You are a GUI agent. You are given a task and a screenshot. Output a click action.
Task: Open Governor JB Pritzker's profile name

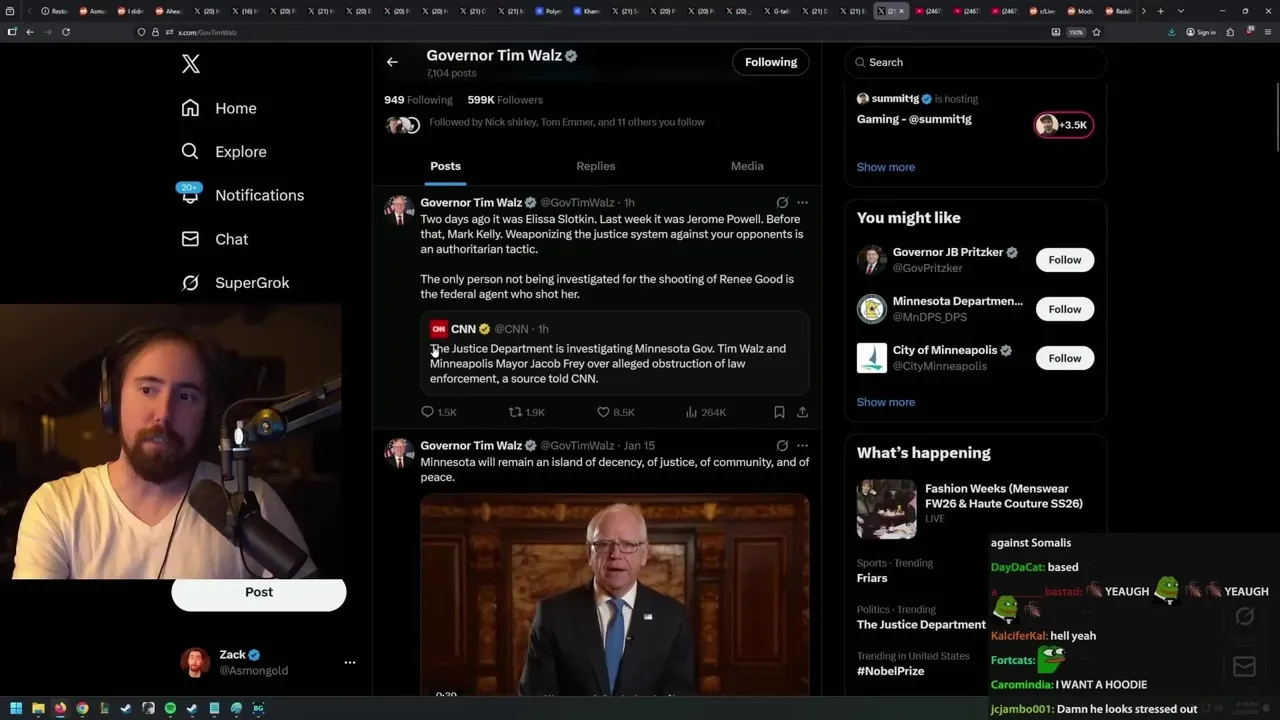[x=948, y=252]
